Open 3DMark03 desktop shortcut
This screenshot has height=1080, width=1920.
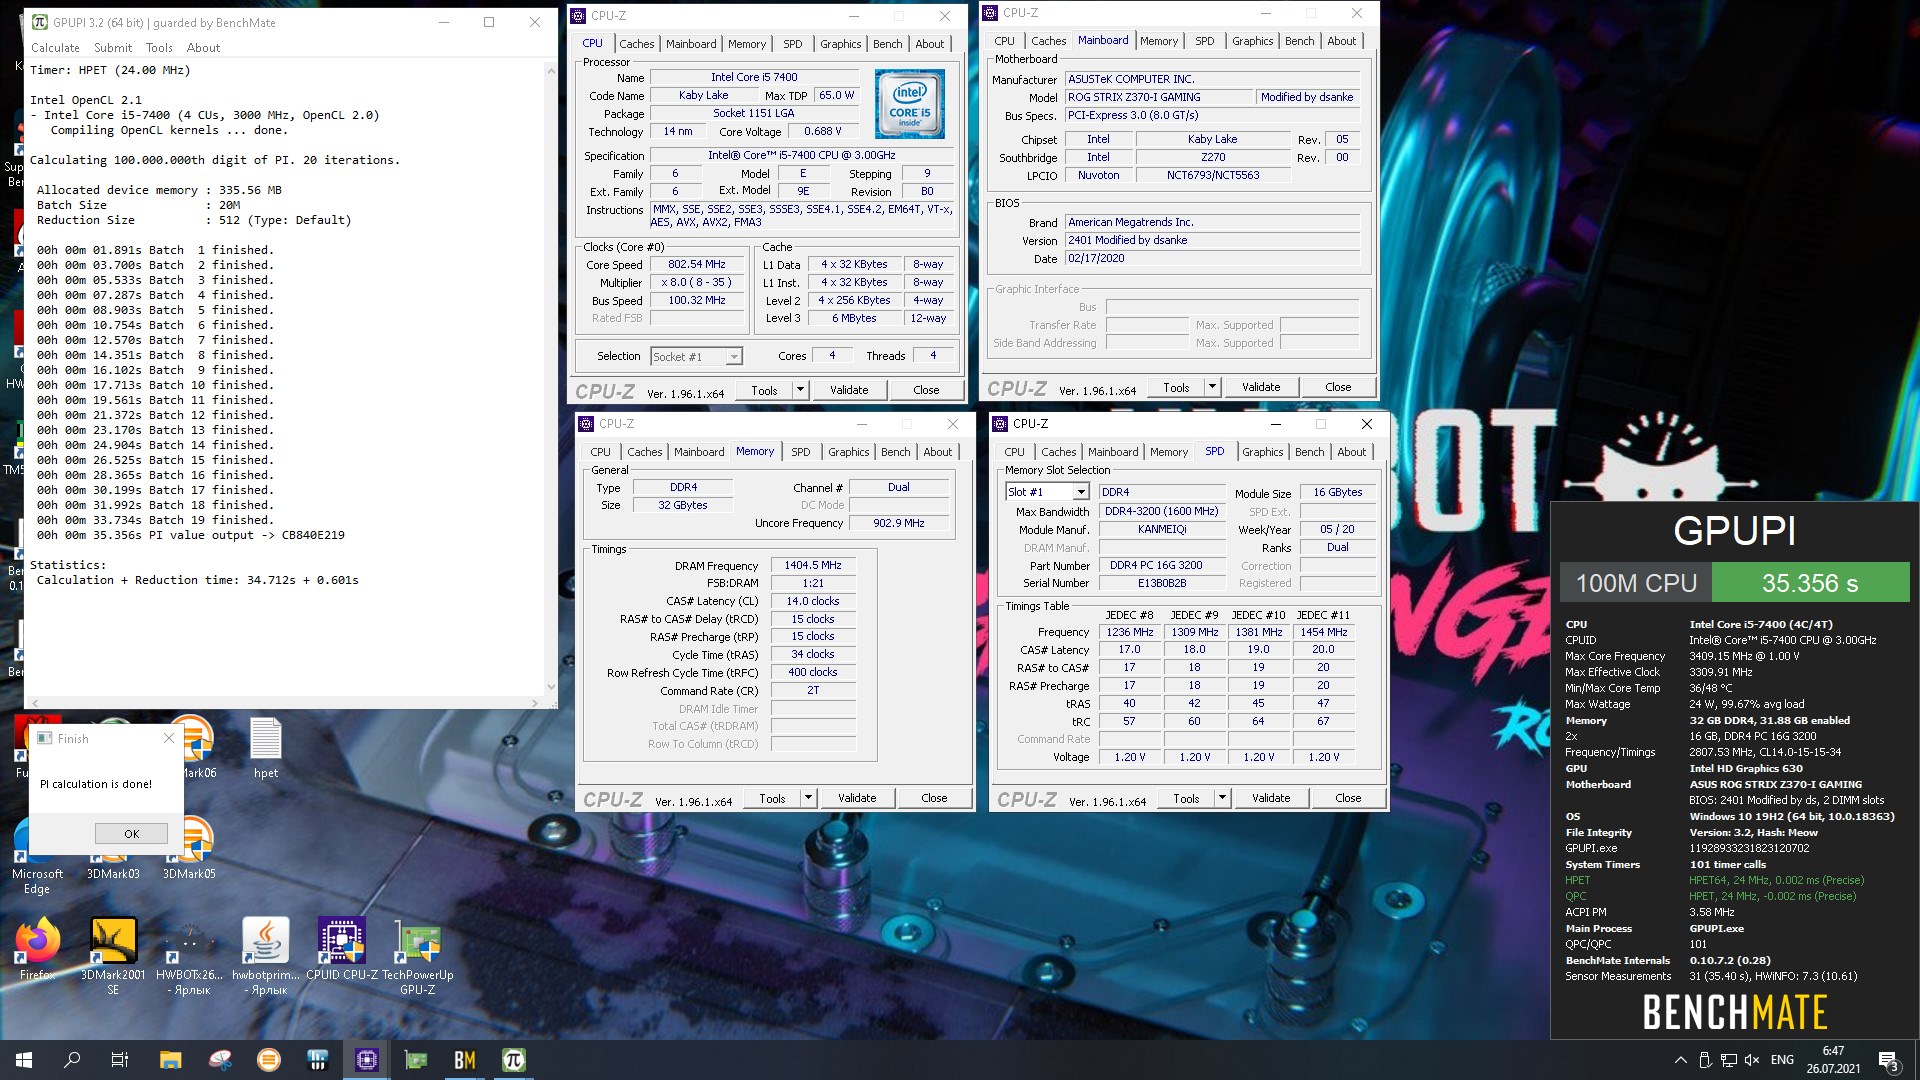(x=113, y=872)
